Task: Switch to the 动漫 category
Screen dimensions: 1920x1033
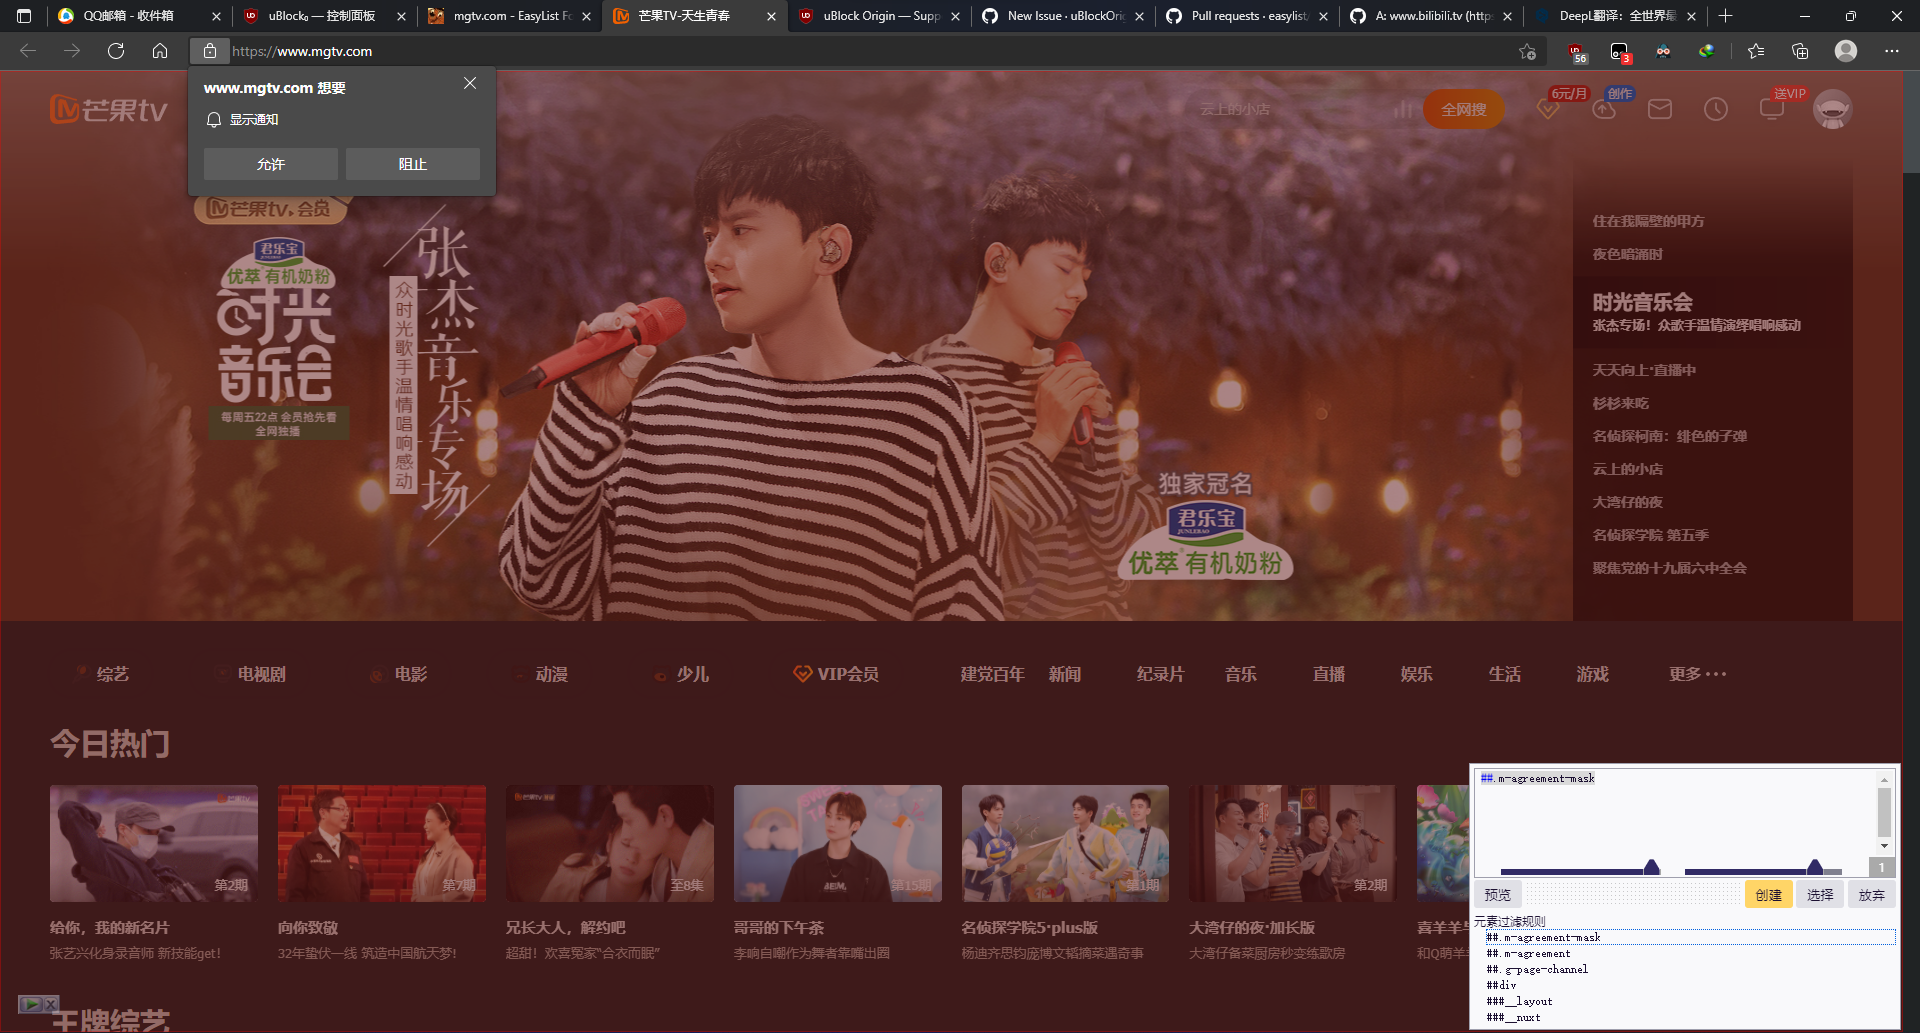Action: [x=553, y=674]
